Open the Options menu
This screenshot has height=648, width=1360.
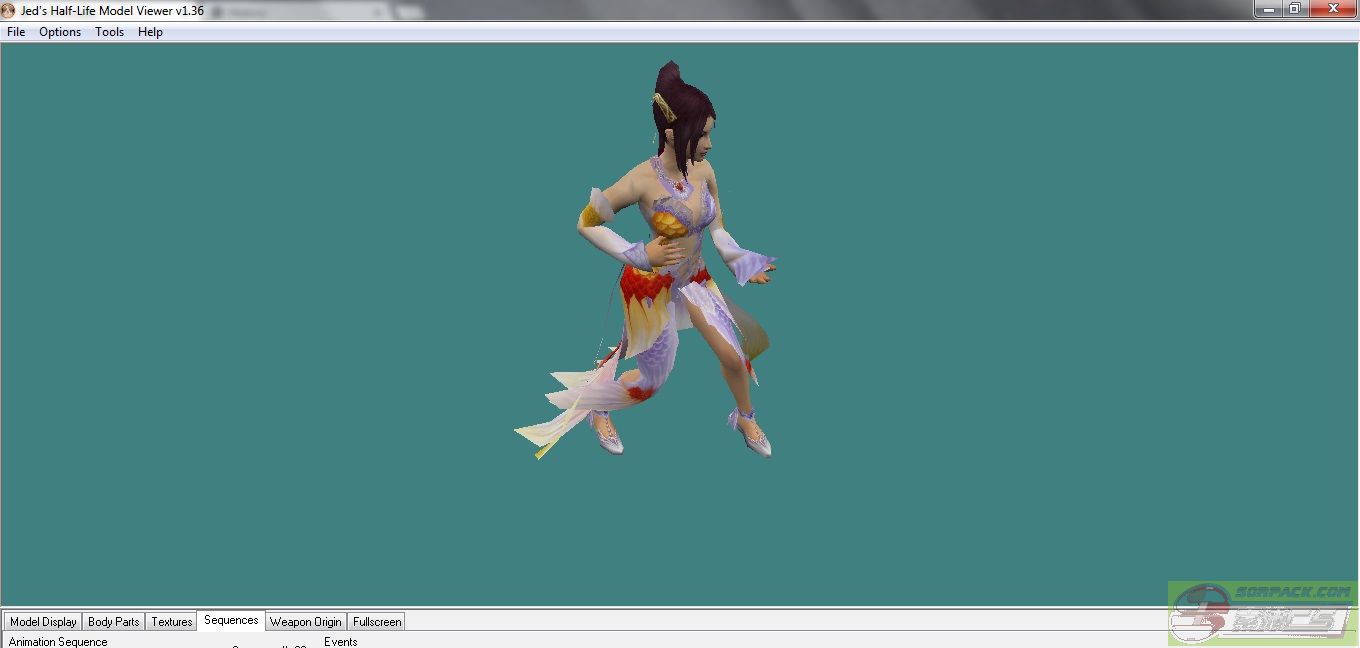pyautogui.click(x=60, y=32)
